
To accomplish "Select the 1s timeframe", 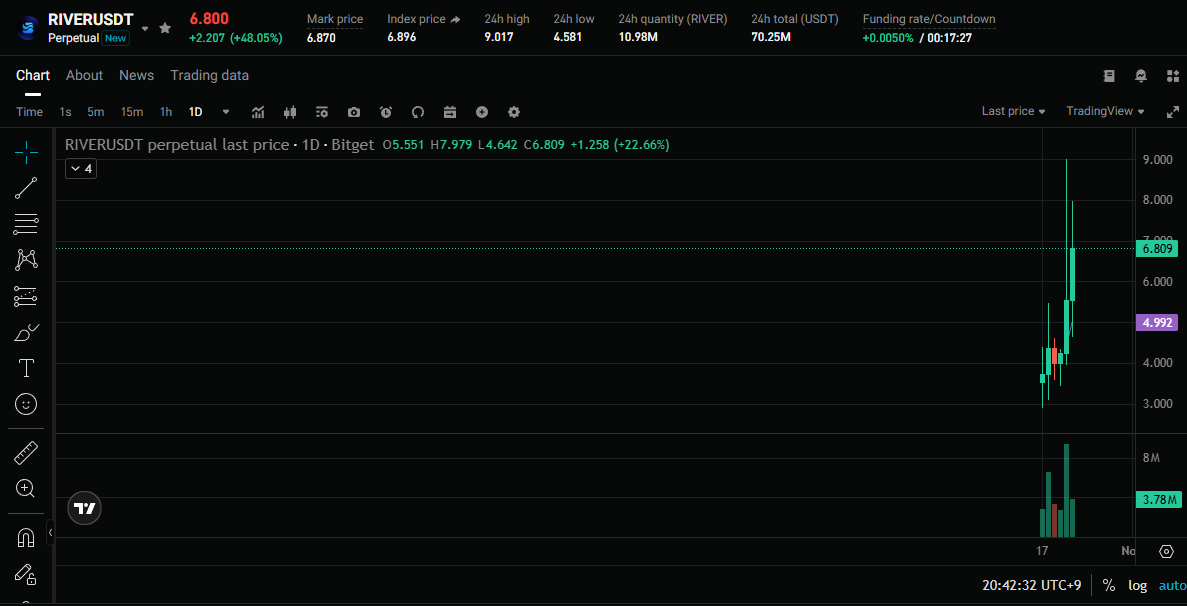I will tap(66, 112).
